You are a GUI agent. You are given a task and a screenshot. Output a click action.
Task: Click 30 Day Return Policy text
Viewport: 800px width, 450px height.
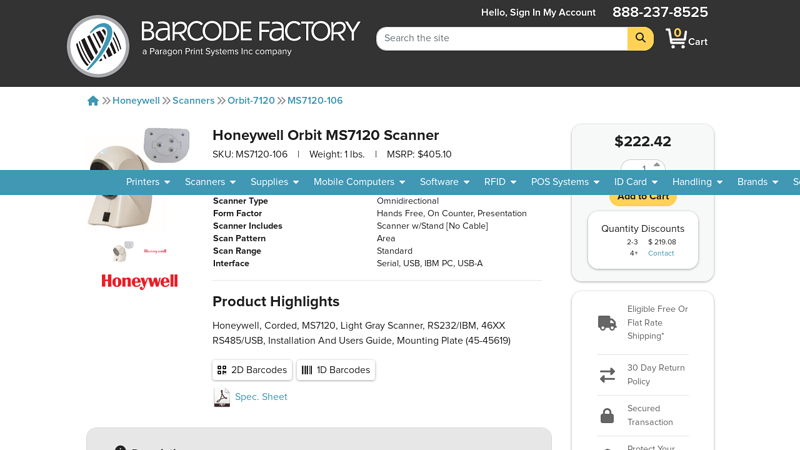point(656,374)
